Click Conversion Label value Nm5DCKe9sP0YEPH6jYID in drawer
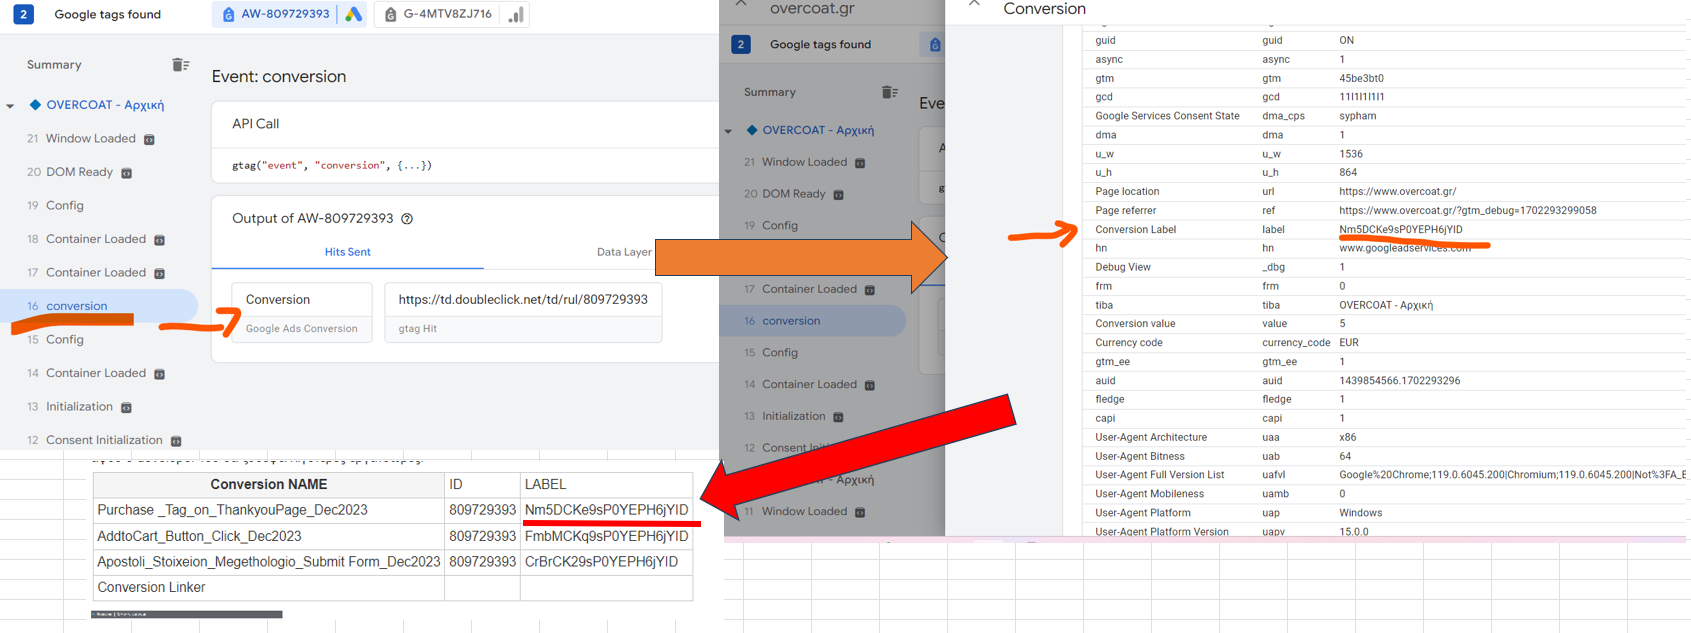The height and width of the screenshot is (633, 1691). [x=1400, y=230]
